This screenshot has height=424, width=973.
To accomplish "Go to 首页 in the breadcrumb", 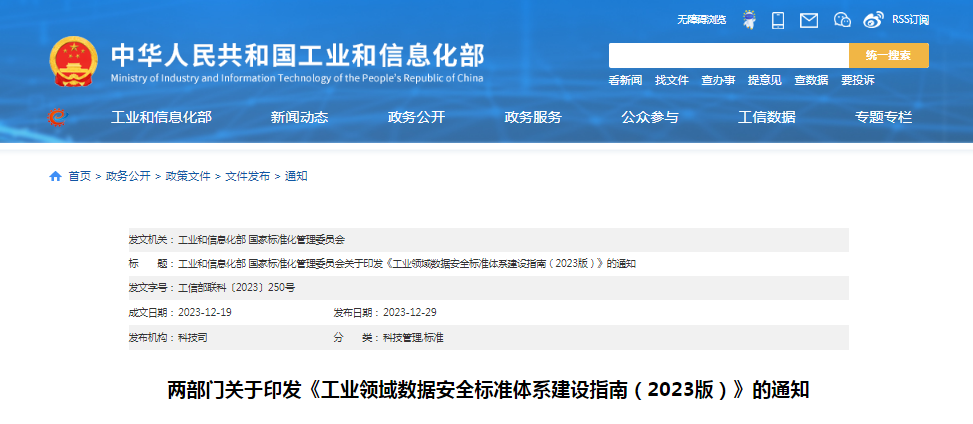I will 79,176.
